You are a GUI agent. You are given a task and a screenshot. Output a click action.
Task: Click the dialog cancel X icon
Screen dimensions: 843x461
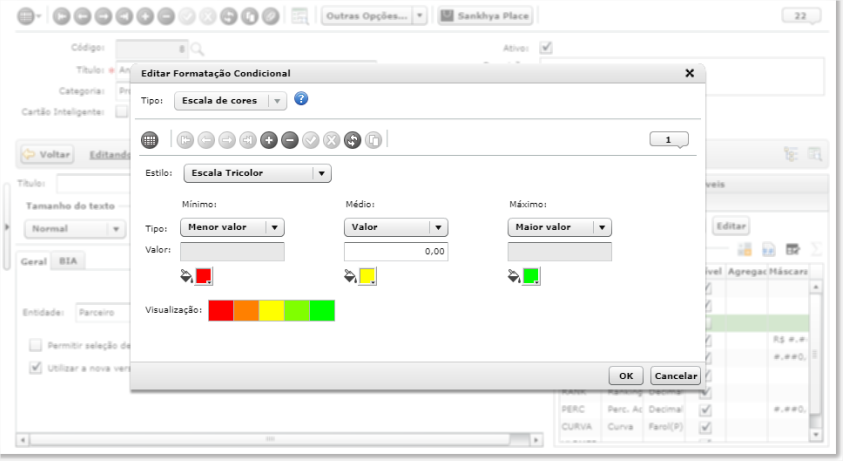[332, 140]
